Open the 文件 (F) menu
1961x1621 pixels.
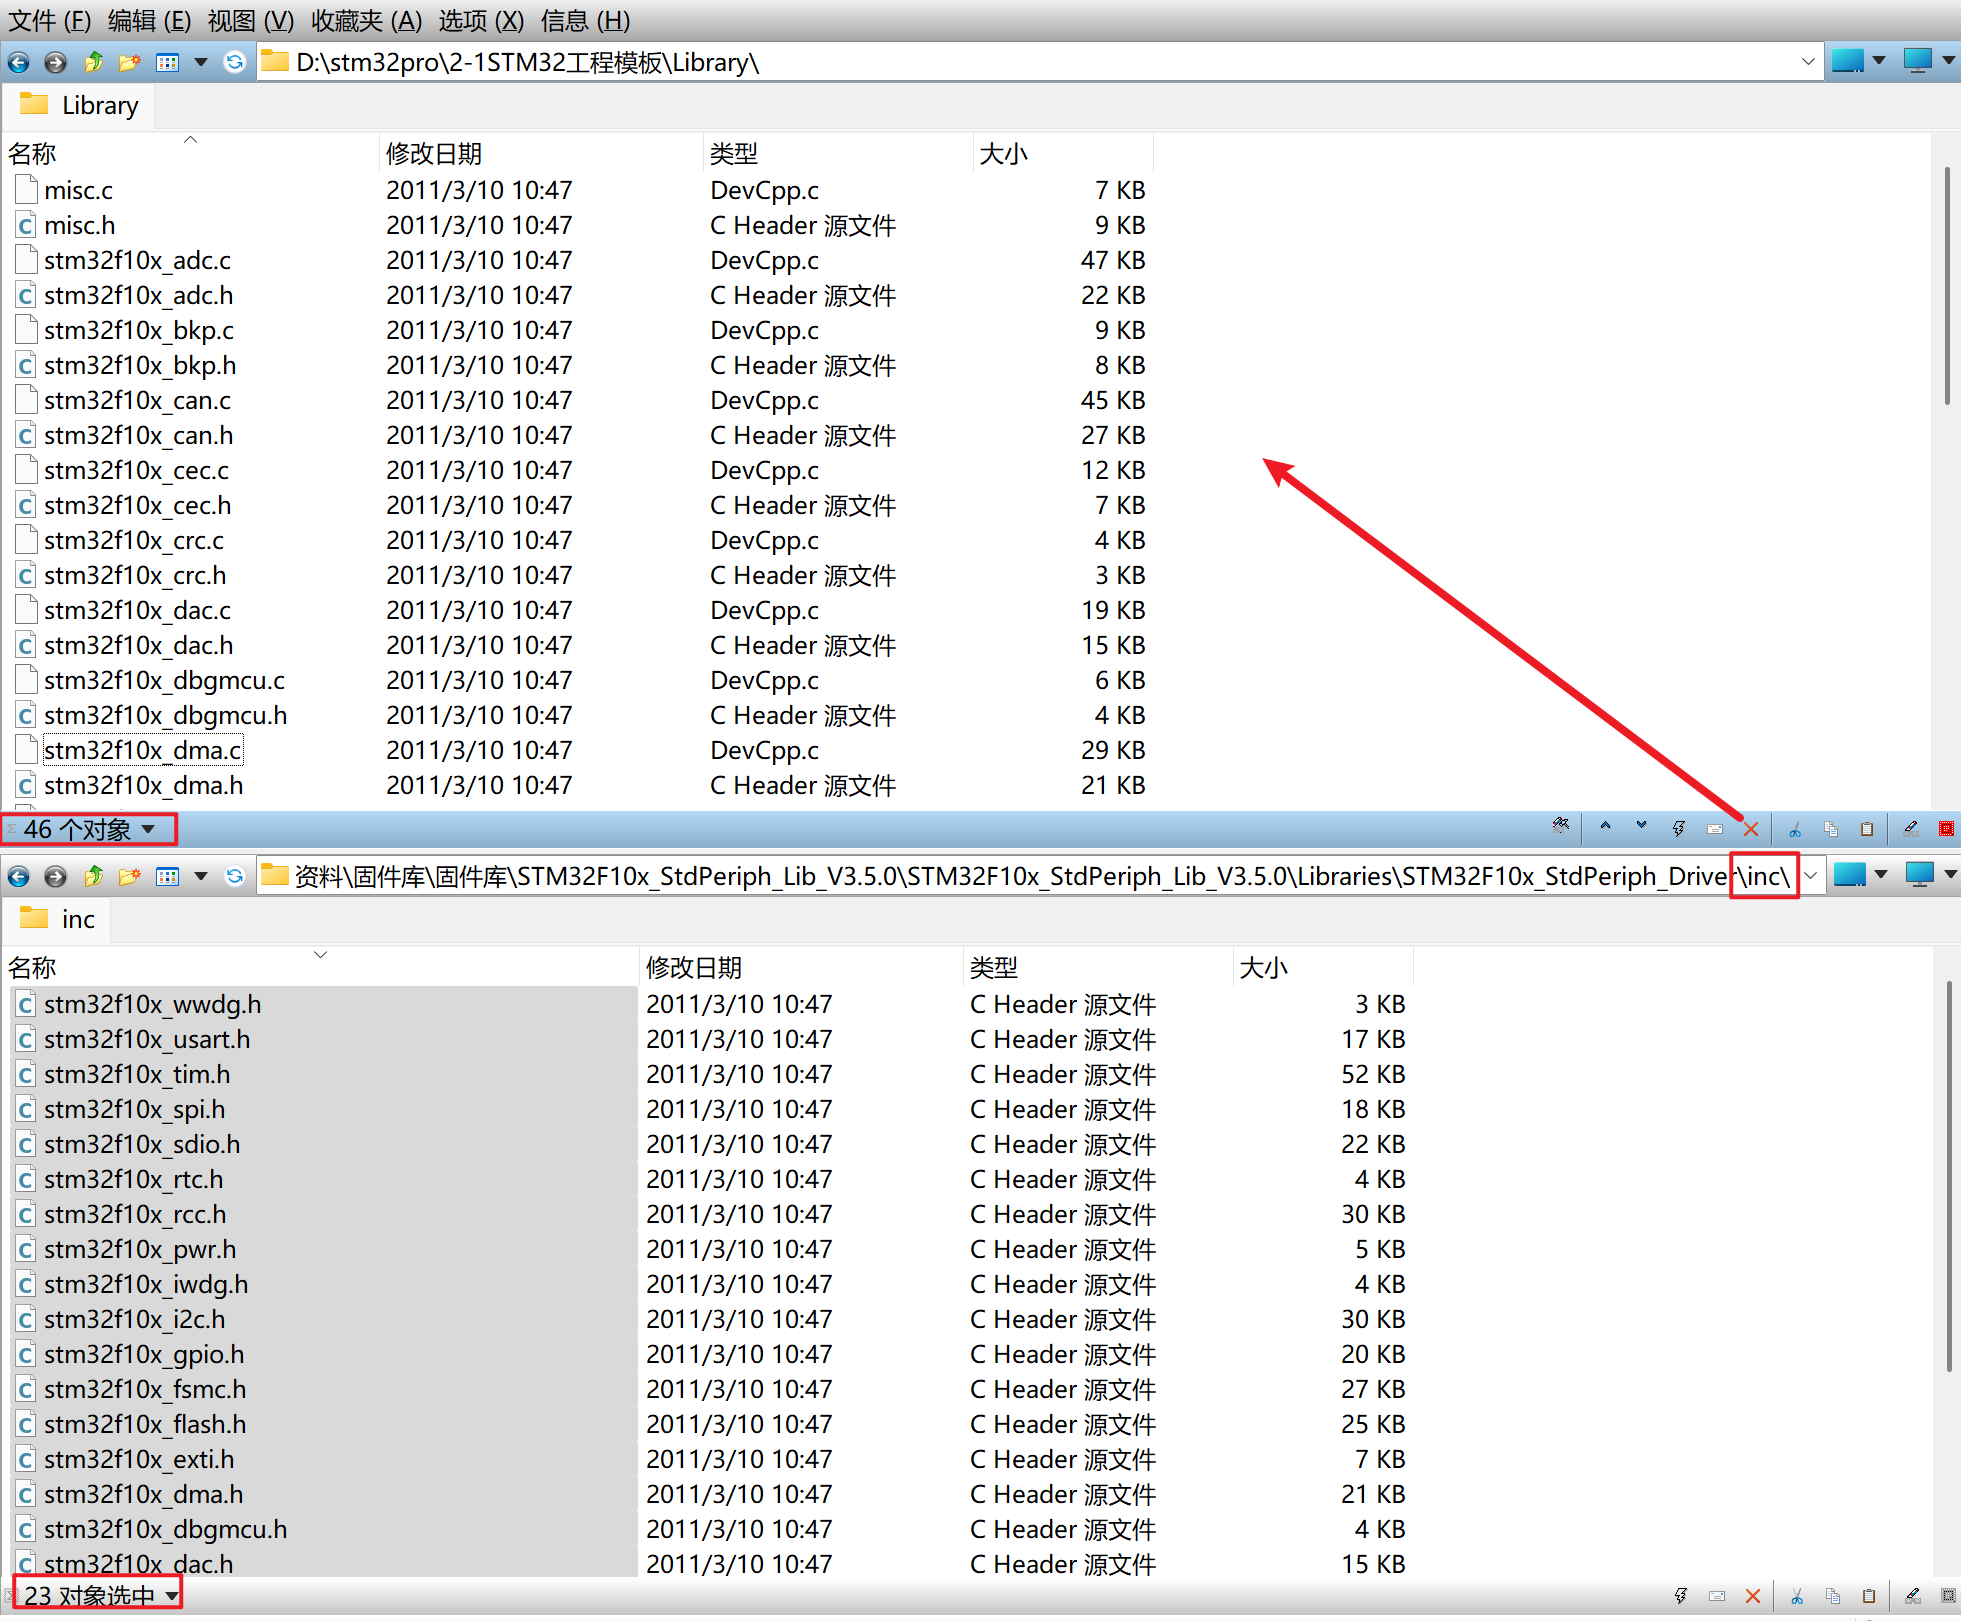click(x=49, y=20)
